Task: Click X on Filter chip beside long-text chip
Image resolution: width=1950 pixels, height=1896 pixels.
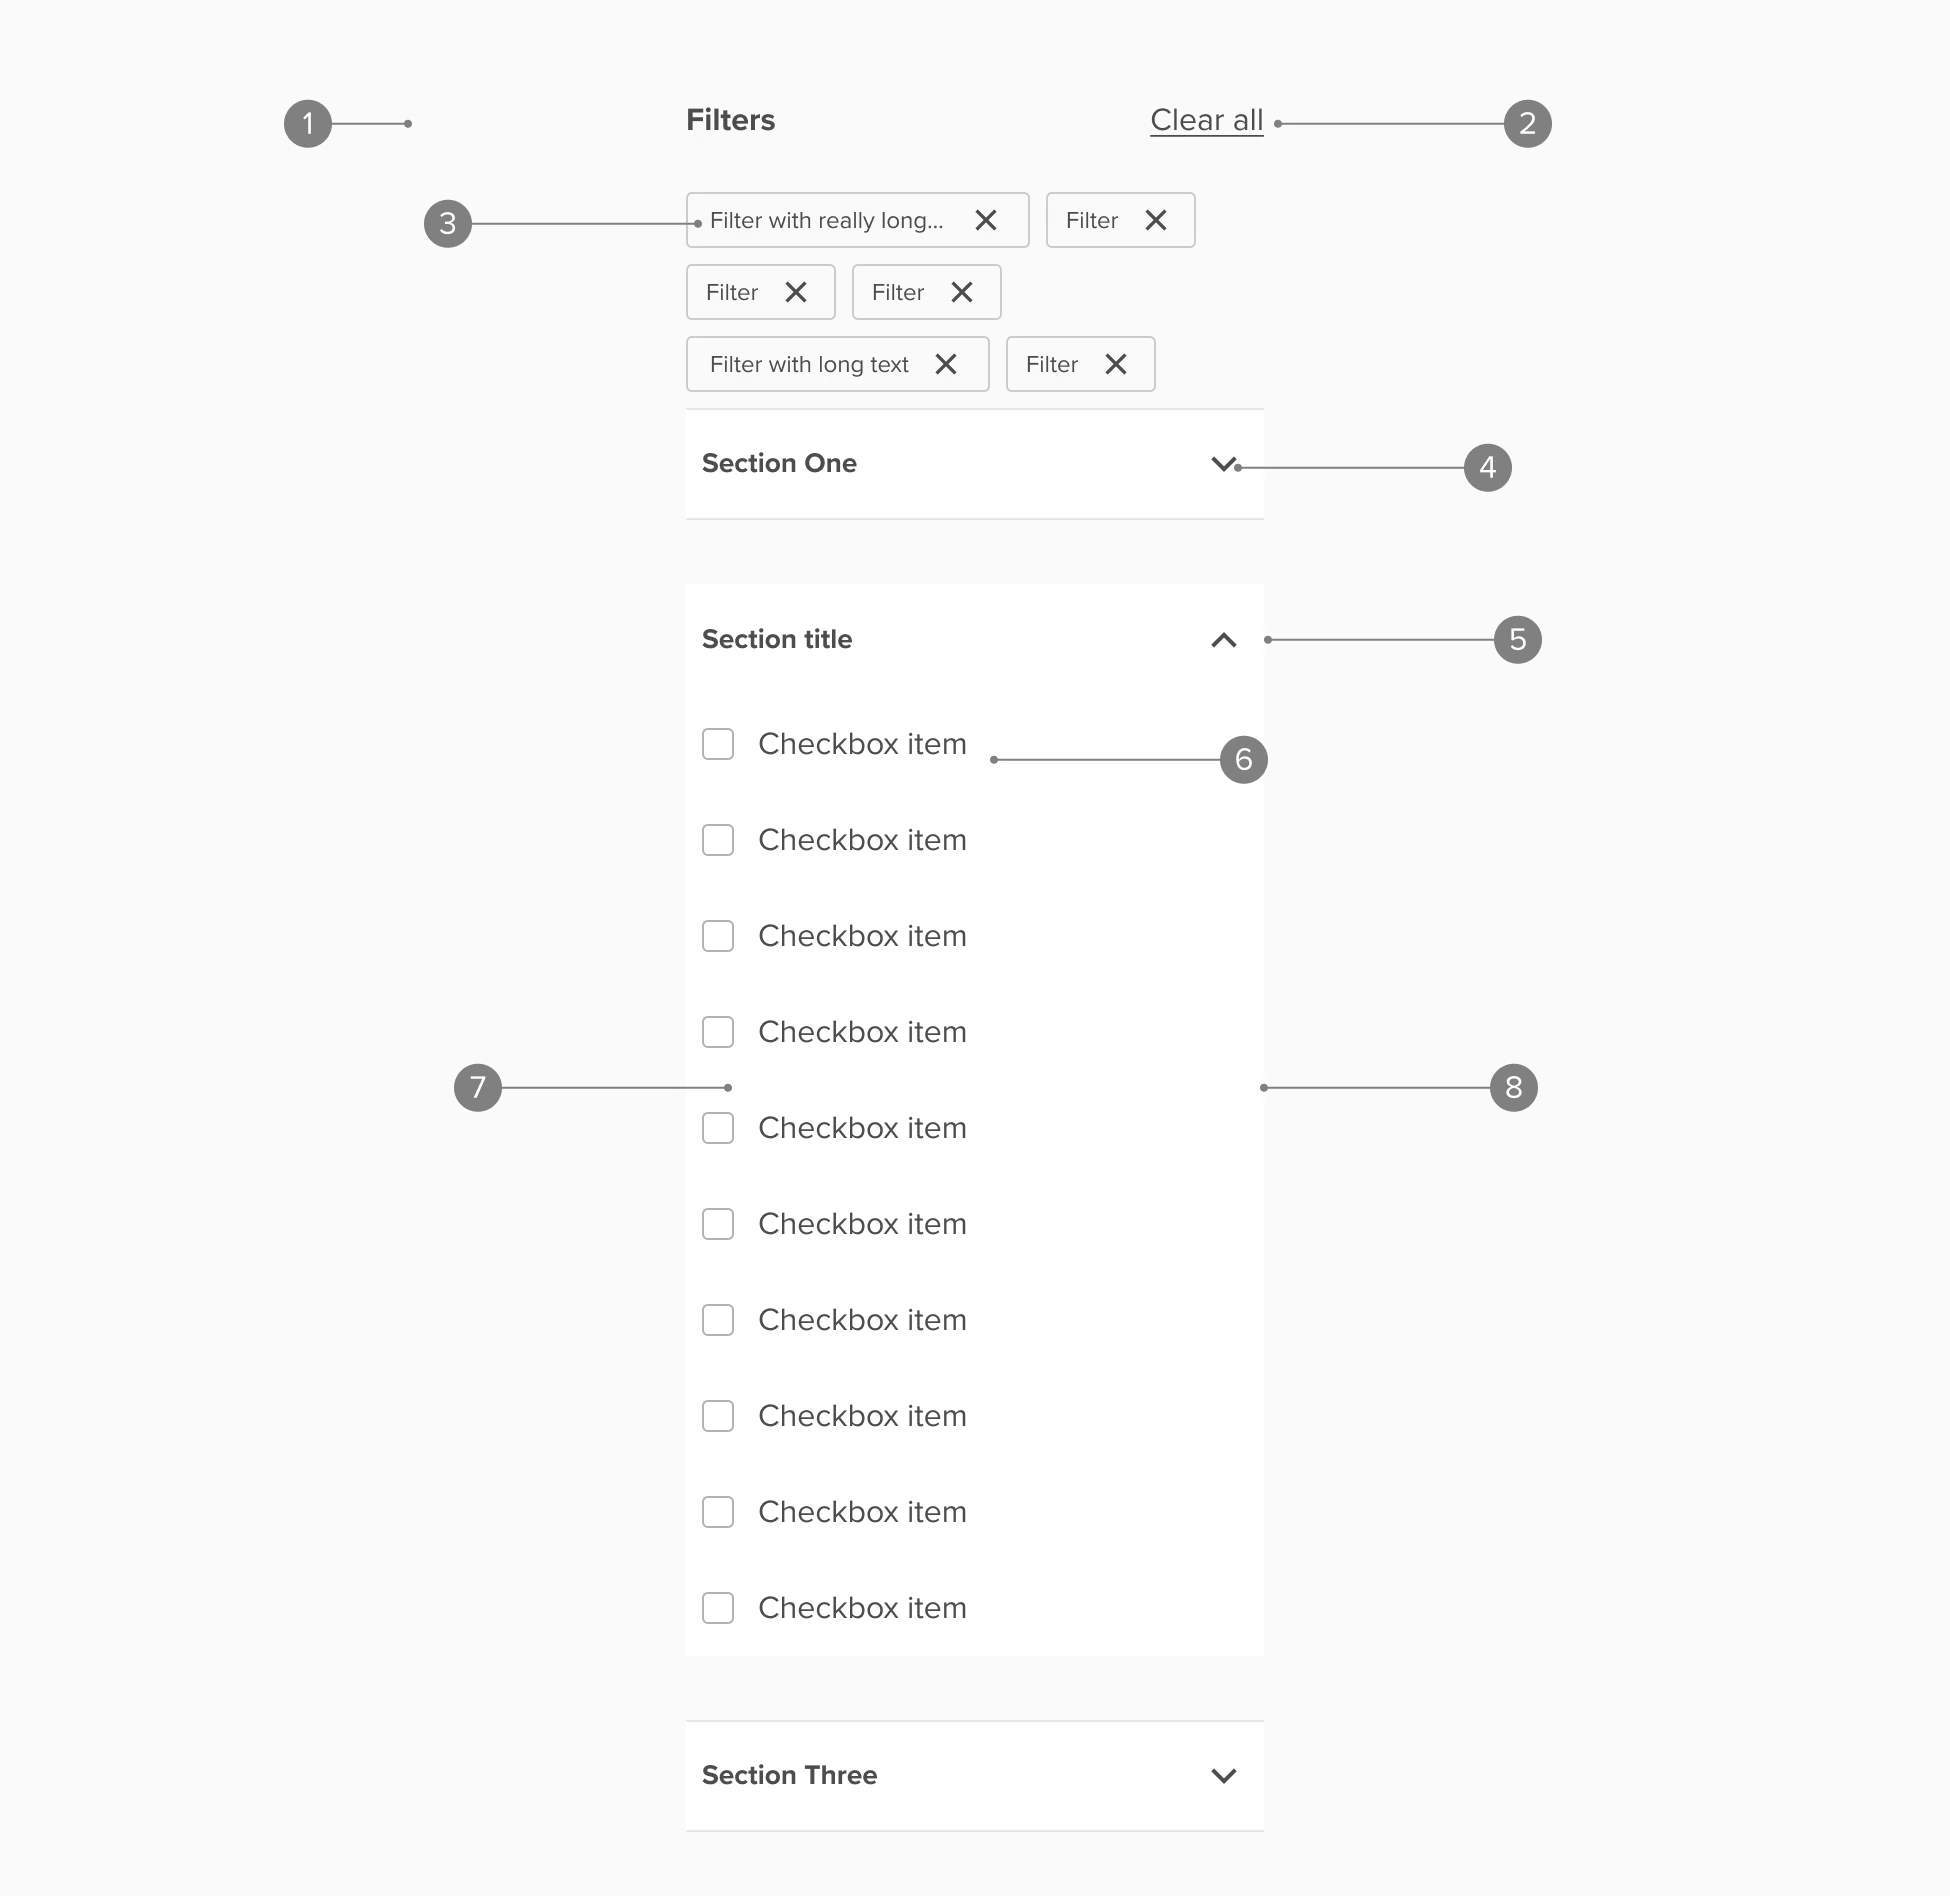Action: pos(1116,364)
